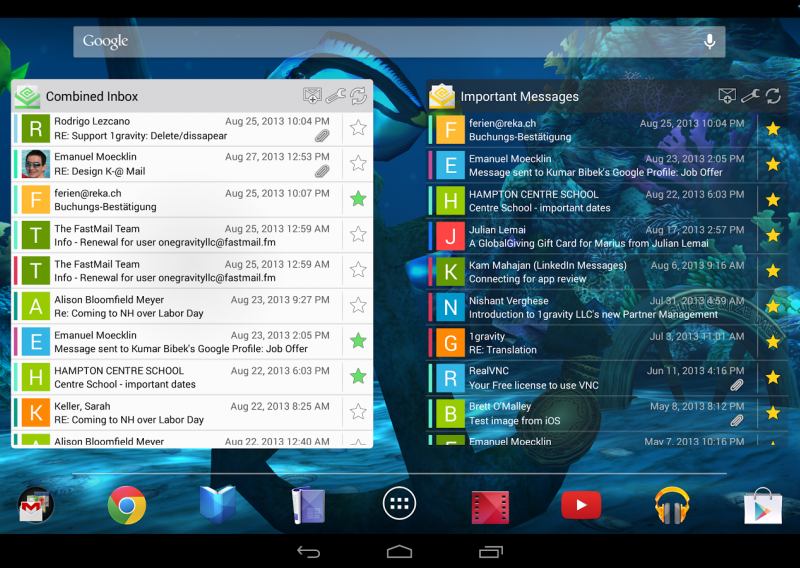Open 'Connecting for app review' message
The image size is (800, 568).
pos(528,279)
